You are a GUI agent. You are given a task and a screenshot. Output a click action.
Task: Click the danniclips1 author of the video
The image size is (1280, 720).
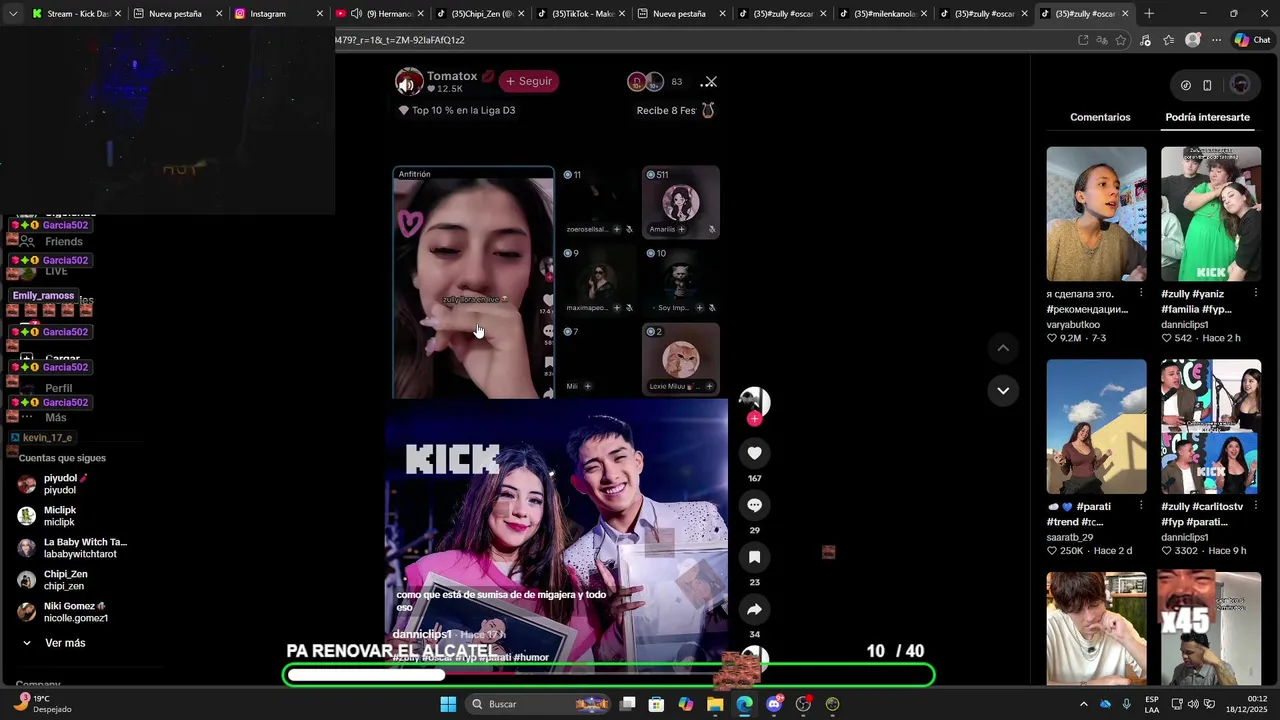pyautogui.click(x=422, y=634)
